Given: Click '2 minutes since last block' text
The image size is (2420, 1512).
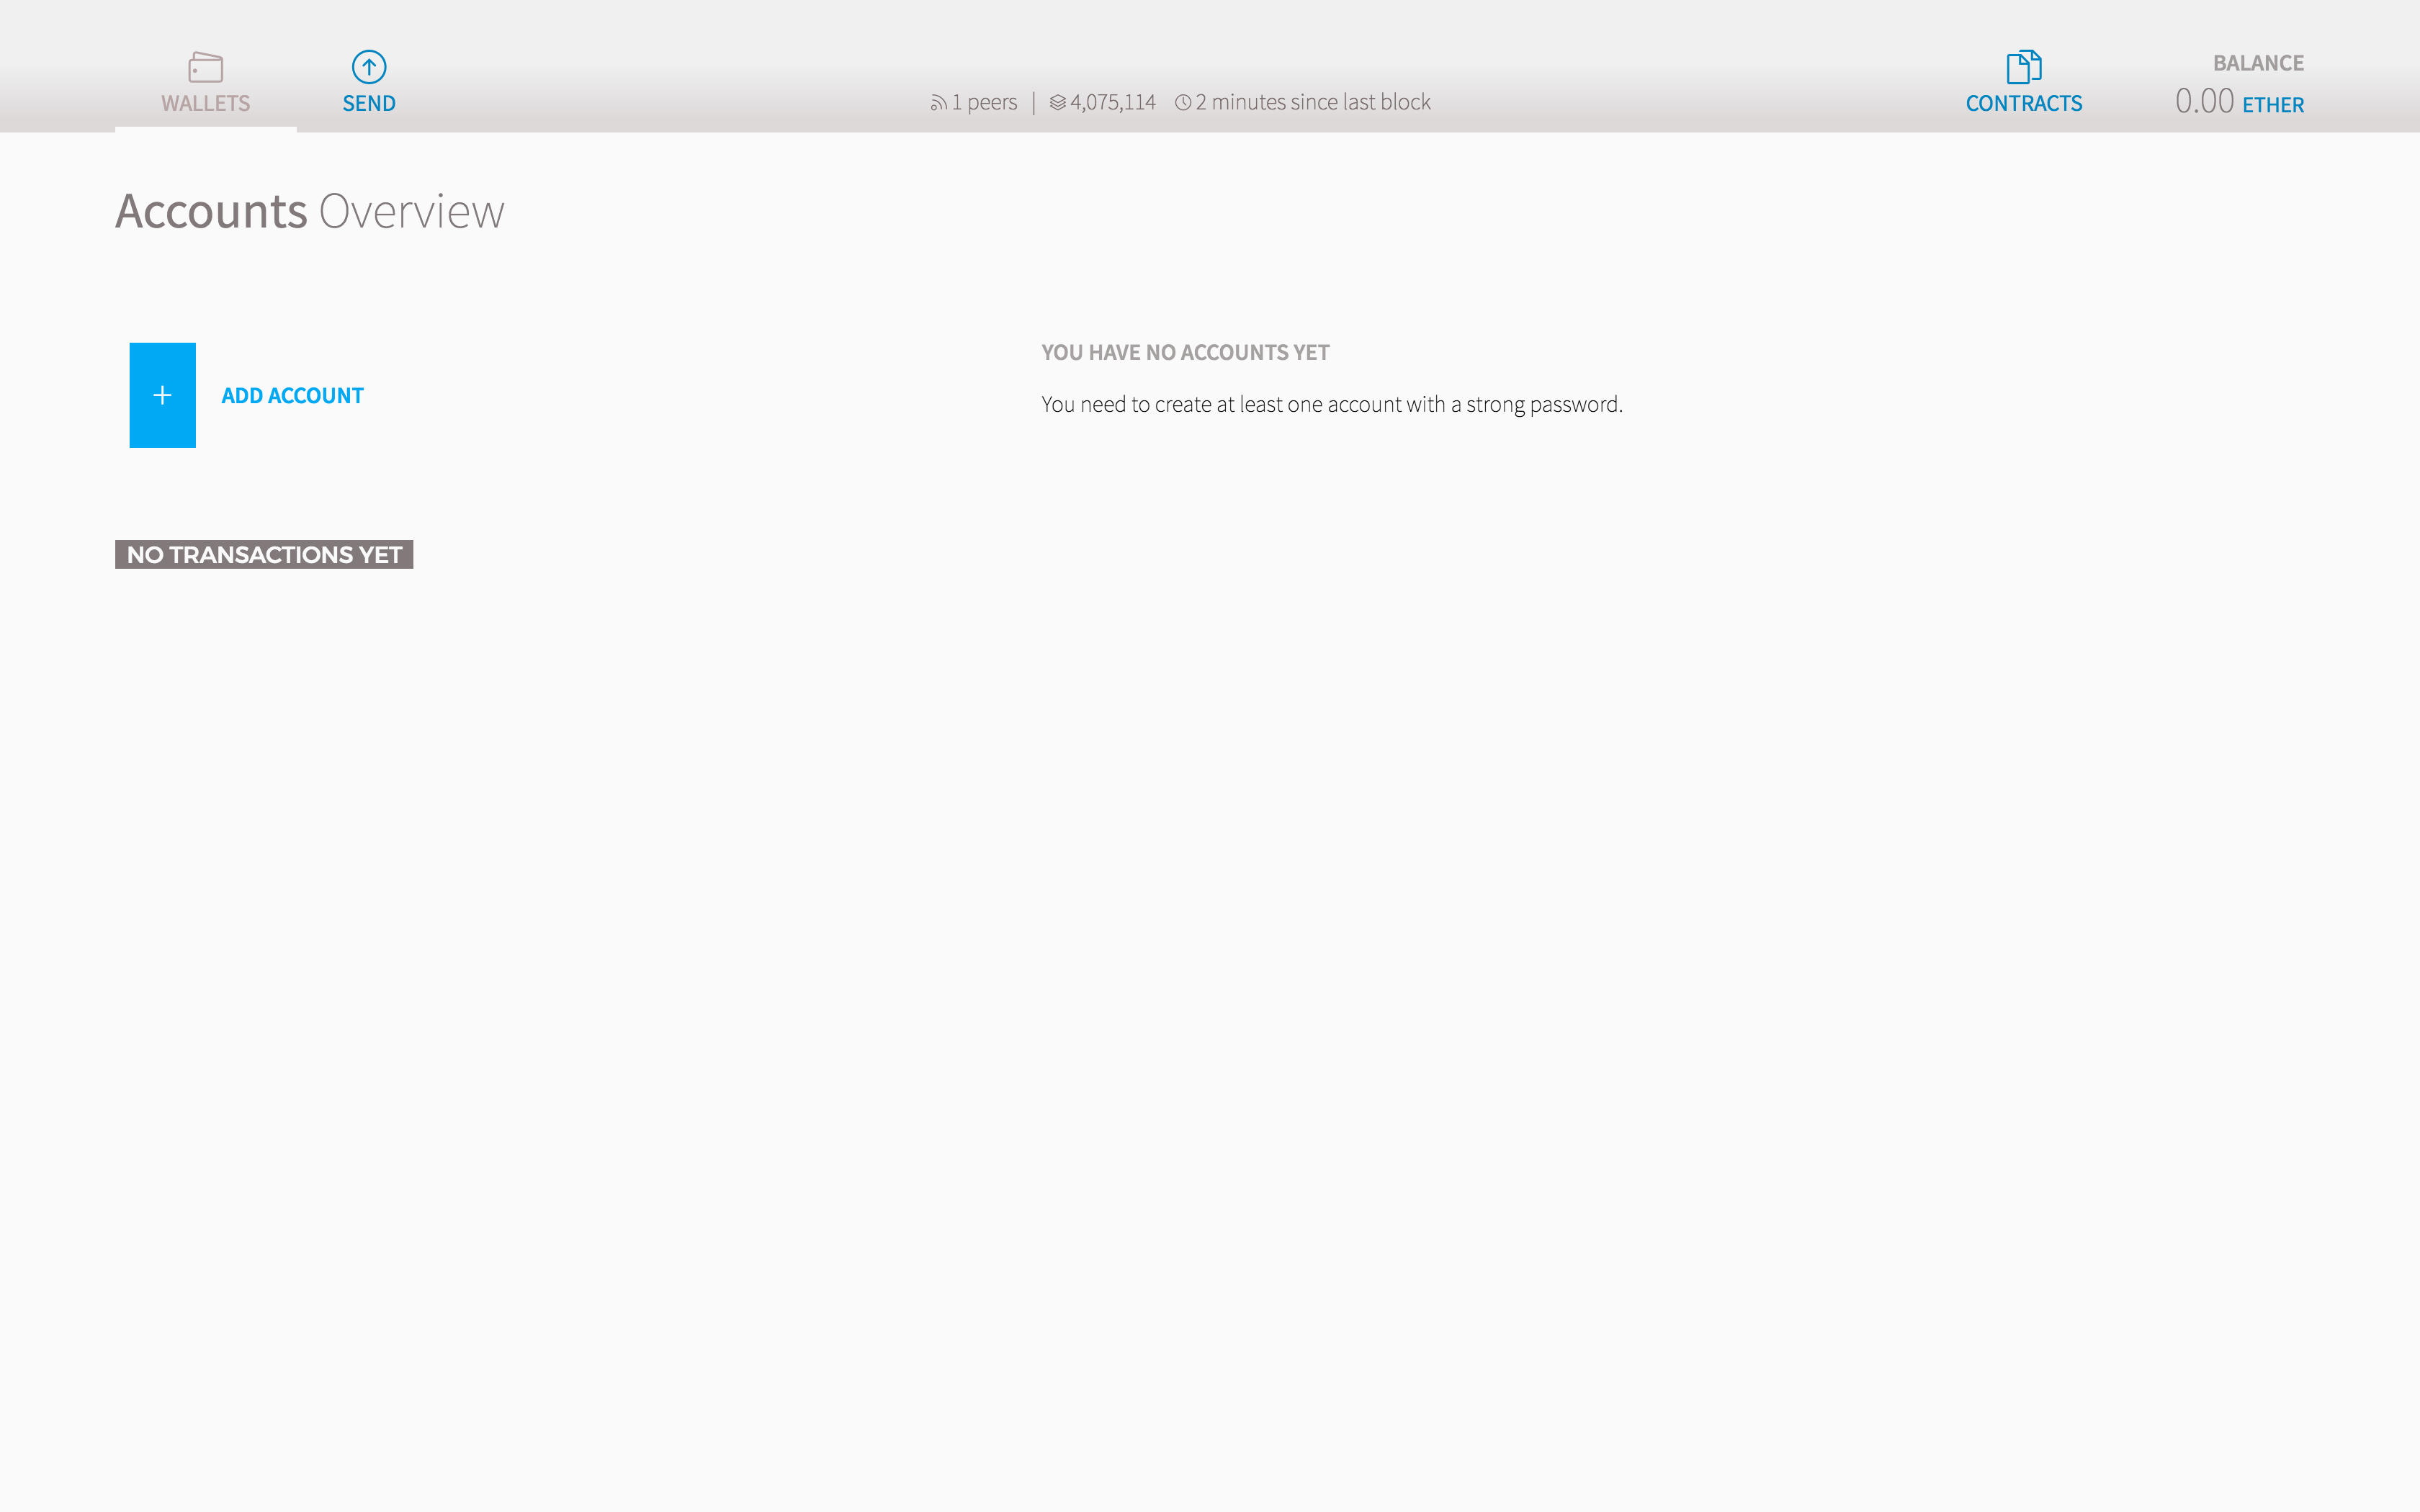Looking at the screenshot, I should (1312, 103).
